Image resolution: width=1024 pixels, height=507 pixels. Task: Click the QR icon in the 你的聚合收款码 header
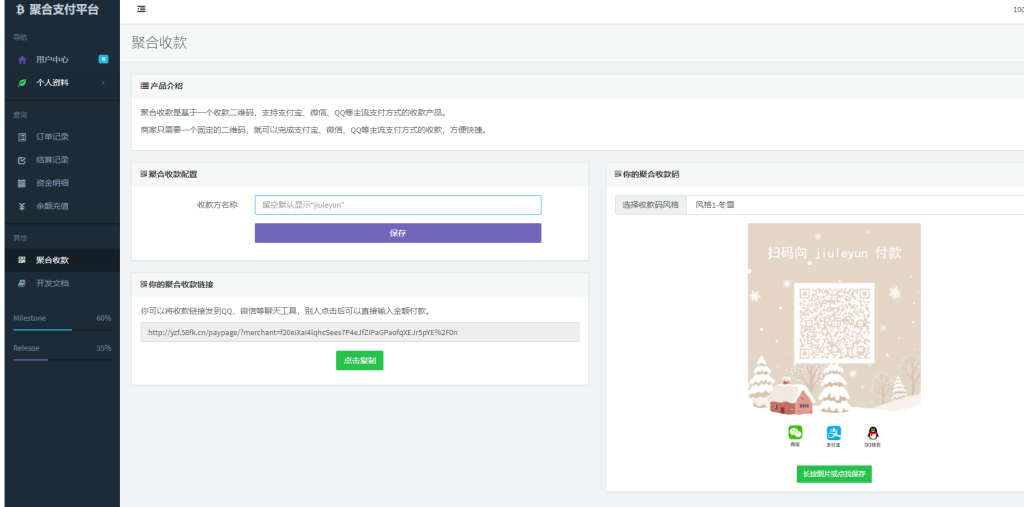coord(618,174)
